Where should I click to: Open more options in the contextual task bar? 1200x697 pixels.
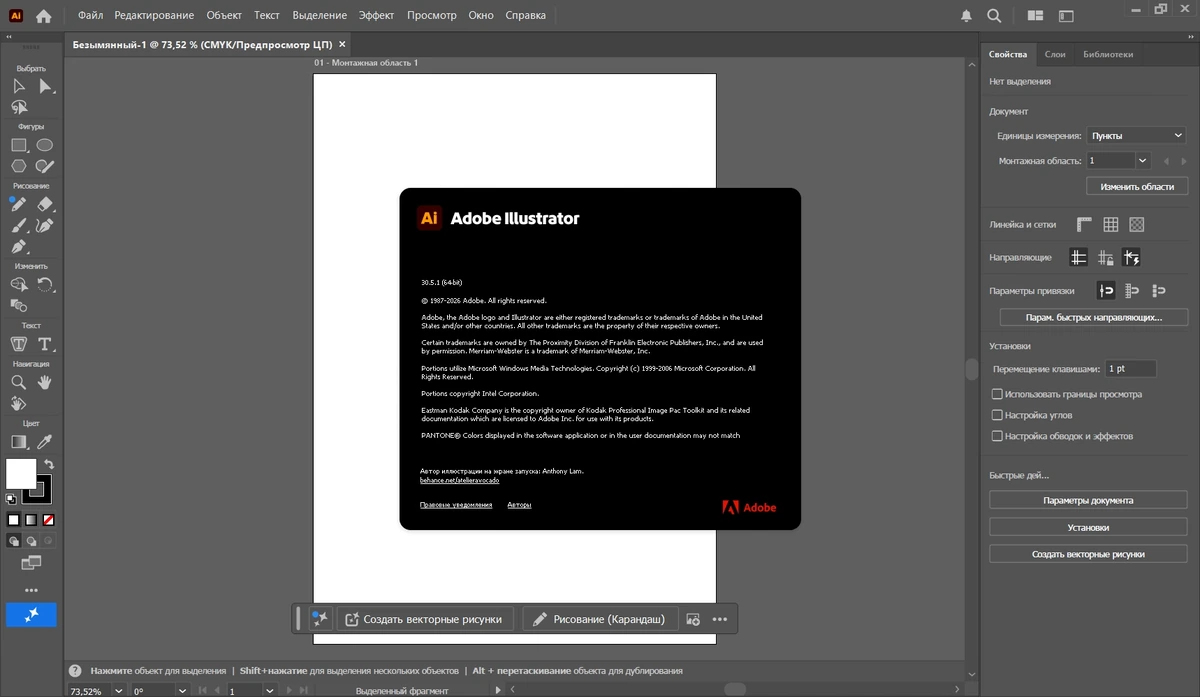click(x=720, y=619)
